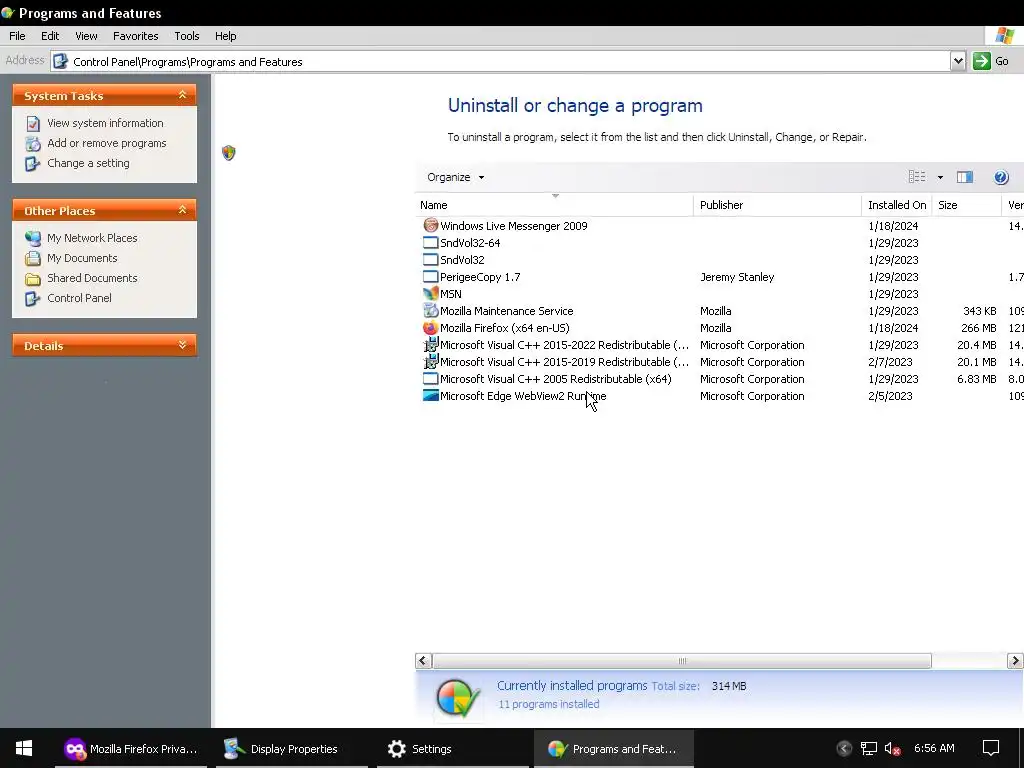Open the notification center icon
The image size is (1024, 768).
[991, 748]
